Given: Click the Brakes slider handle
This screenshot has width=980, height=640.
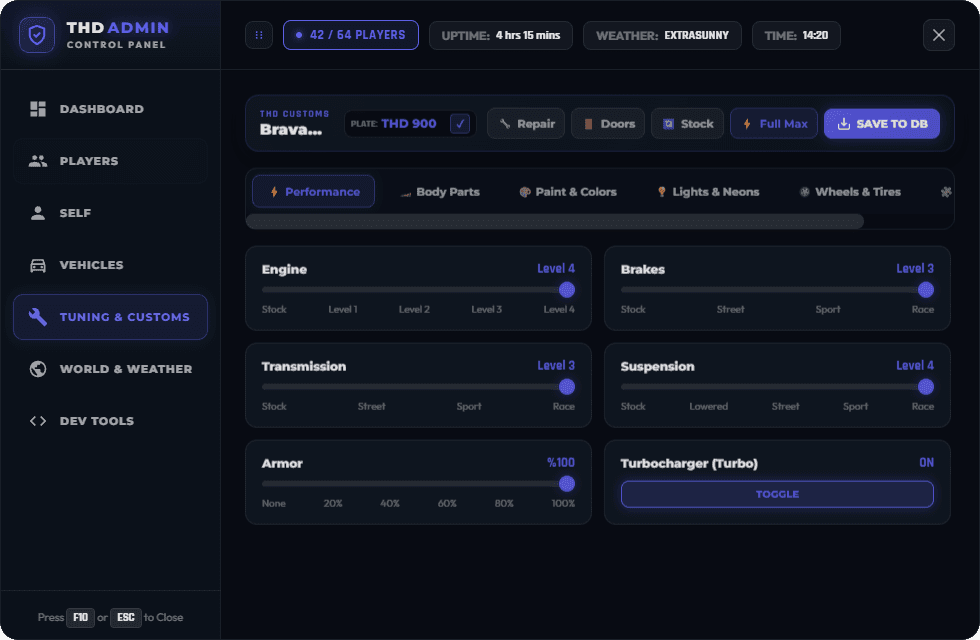Looking at the screenshot, I should tap(926, 289).
